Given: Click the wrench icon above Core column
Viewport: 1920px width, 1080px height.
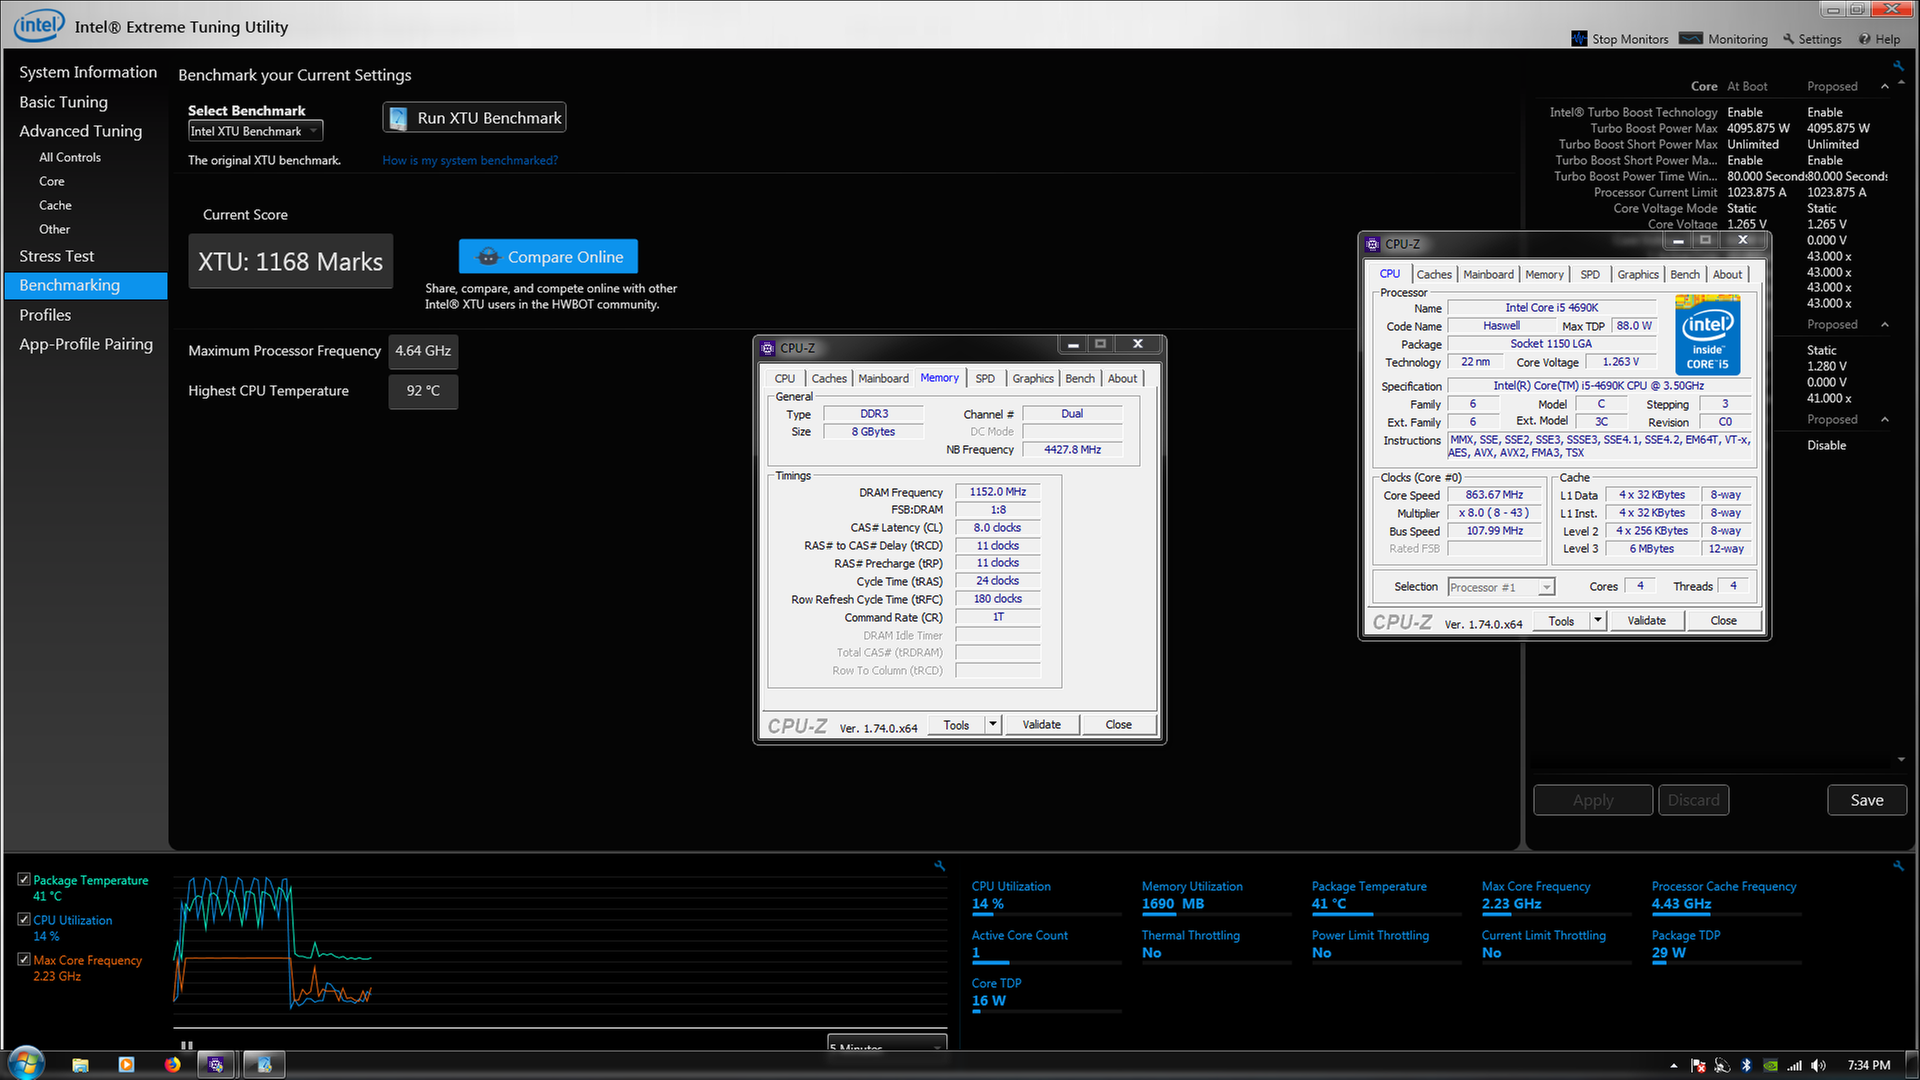Looking at the screenshot, I should (x=1897, y=66).
